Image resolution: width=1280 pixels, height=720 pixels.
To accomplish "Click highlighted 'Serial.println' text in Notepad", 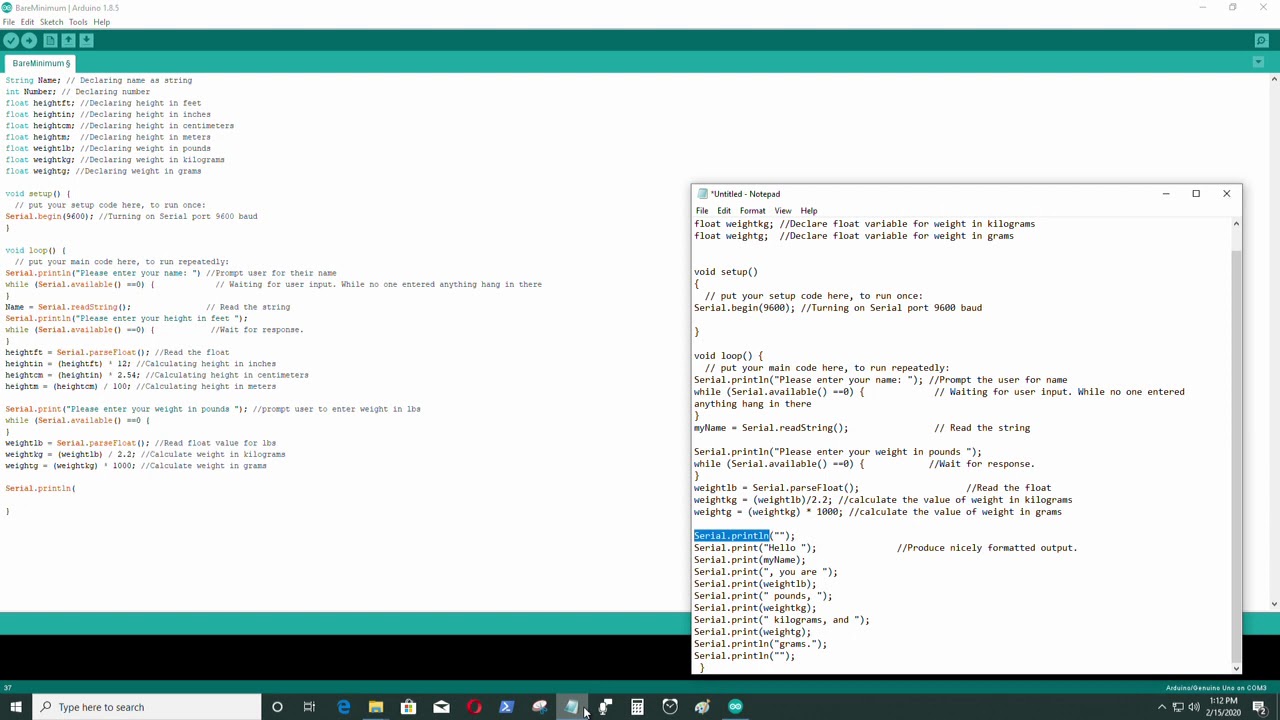I will [732, 536].
